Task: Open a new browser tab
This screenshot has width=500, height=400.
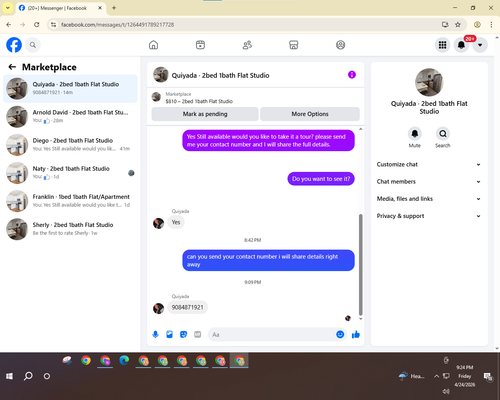Action: [x=114, y=8]
